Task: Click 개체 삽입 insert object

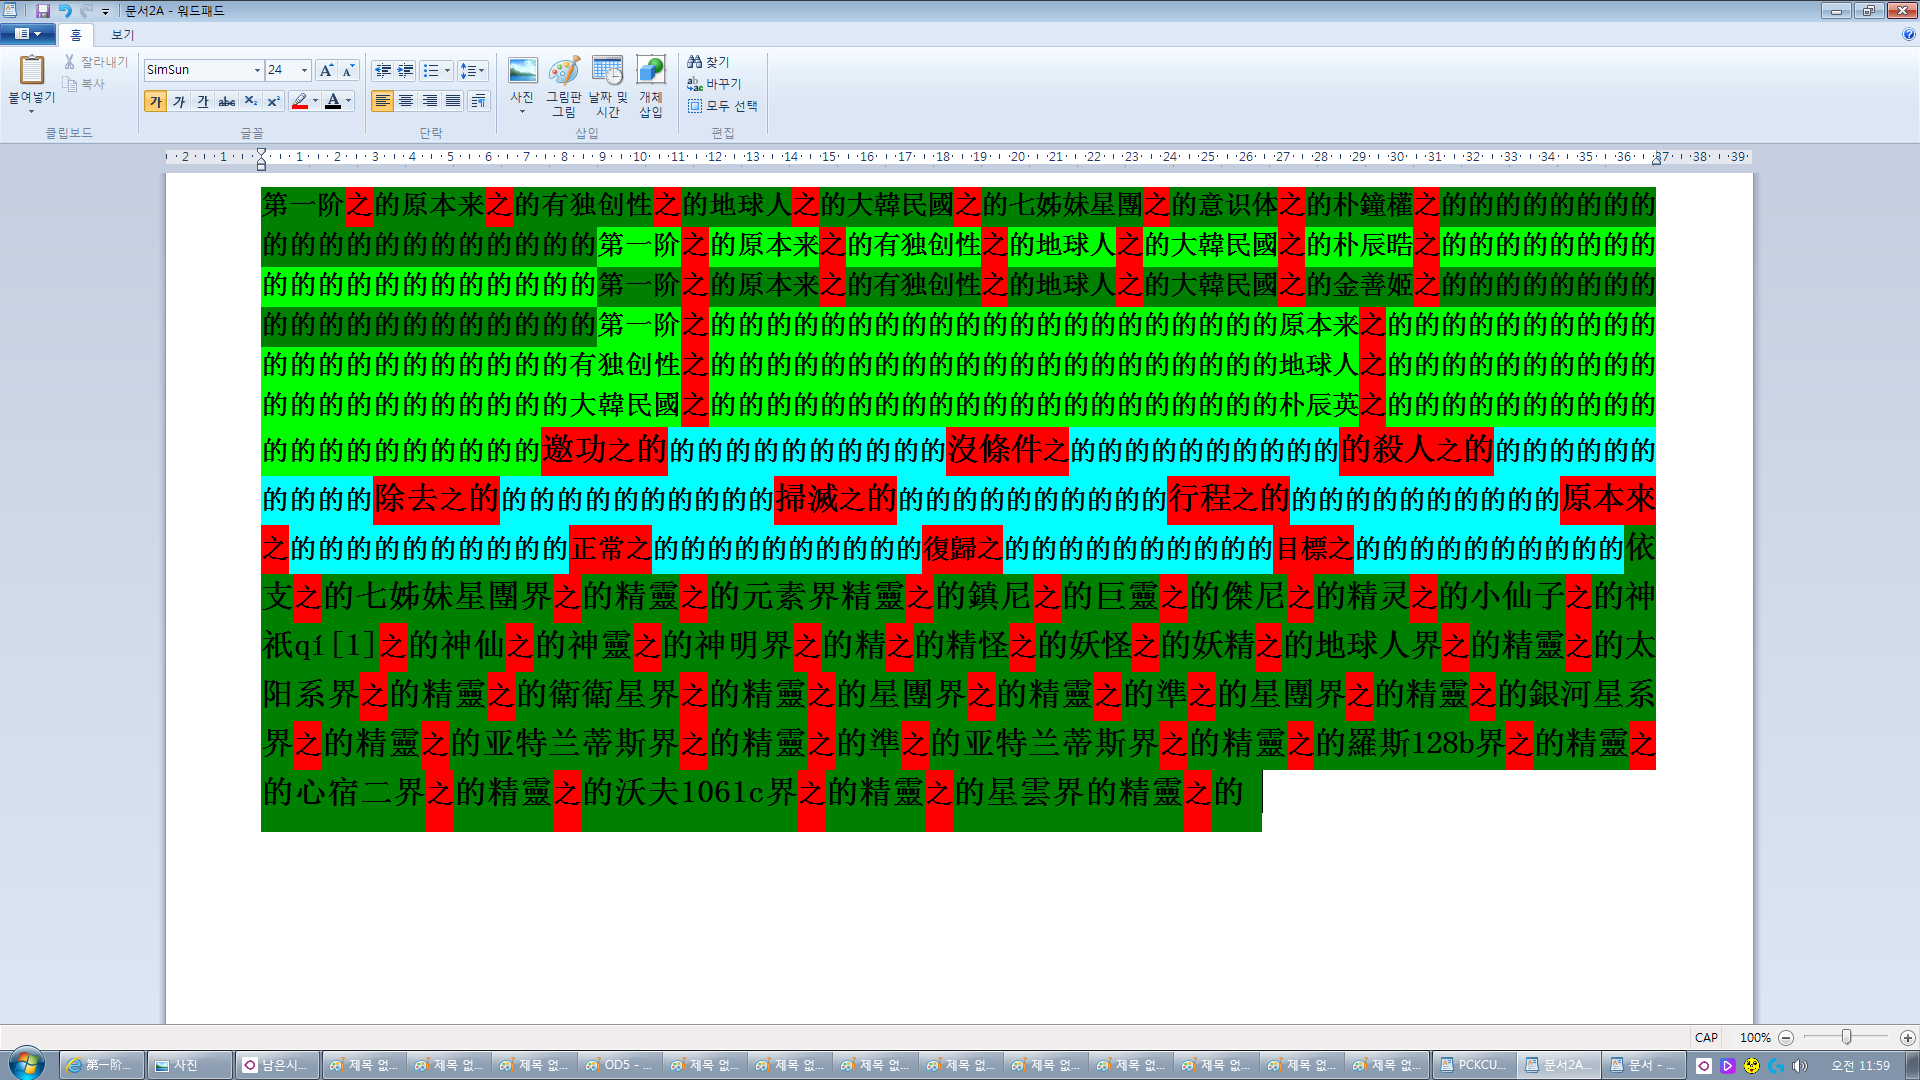Action: [x=651, y=87]
